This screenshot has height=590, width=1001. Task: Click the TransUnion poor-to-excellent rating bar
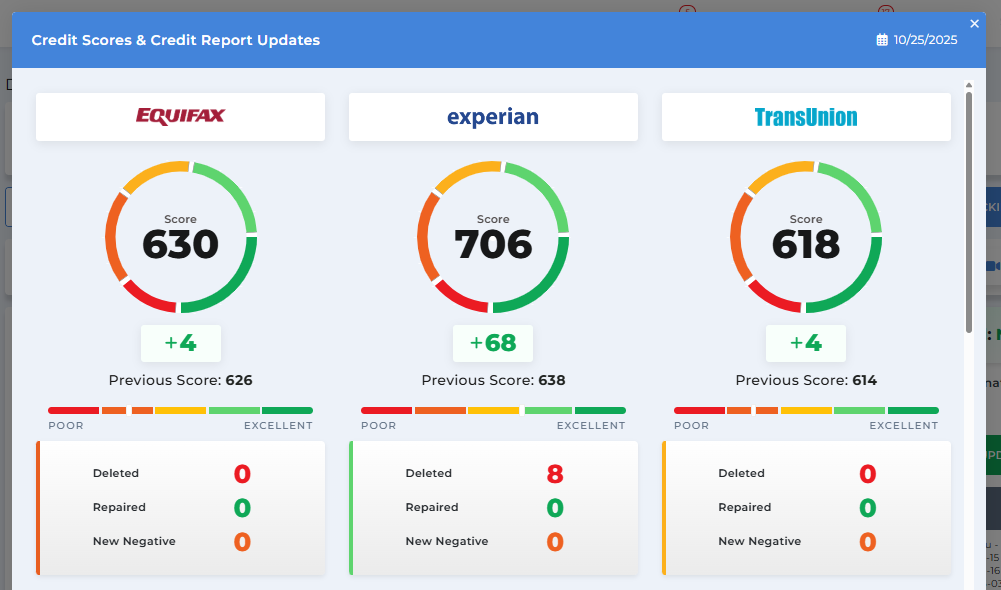806,411
